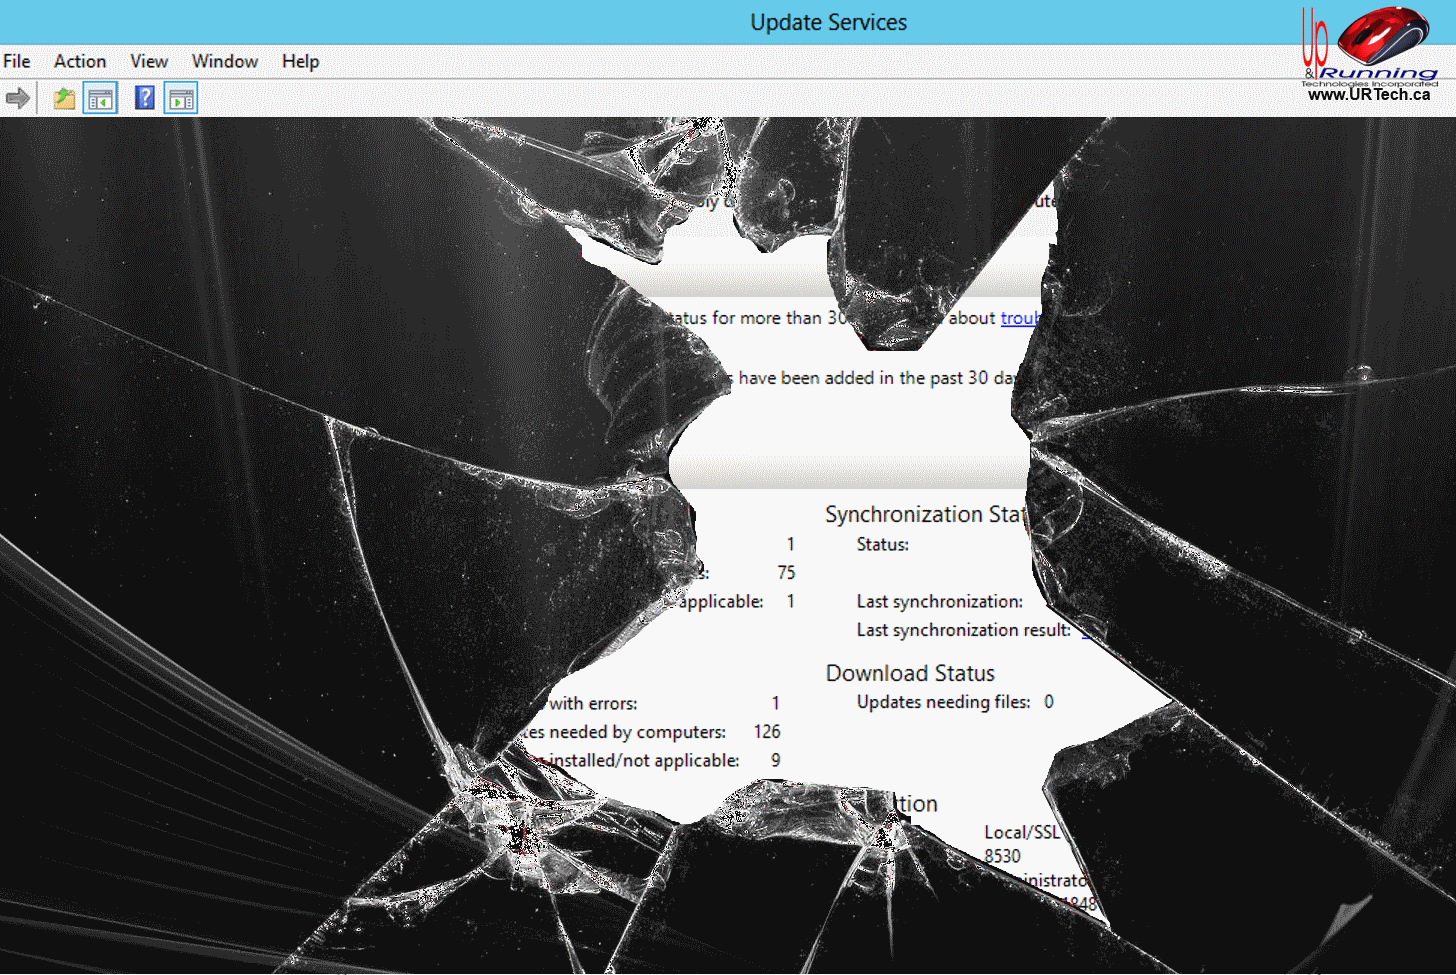Open the Action menu
Viewport: 1456px width, 975px height.
80,61
